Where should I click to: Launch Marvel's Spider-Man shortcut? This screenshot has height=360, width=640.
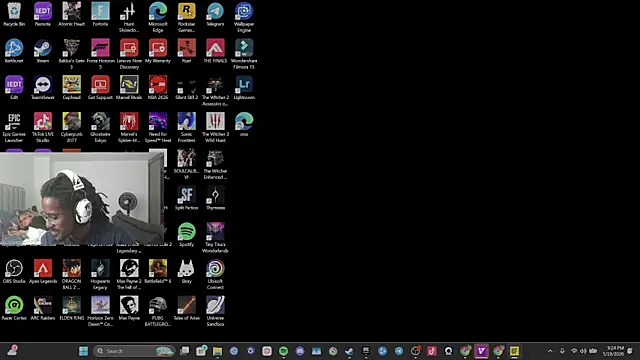point(129,127)
